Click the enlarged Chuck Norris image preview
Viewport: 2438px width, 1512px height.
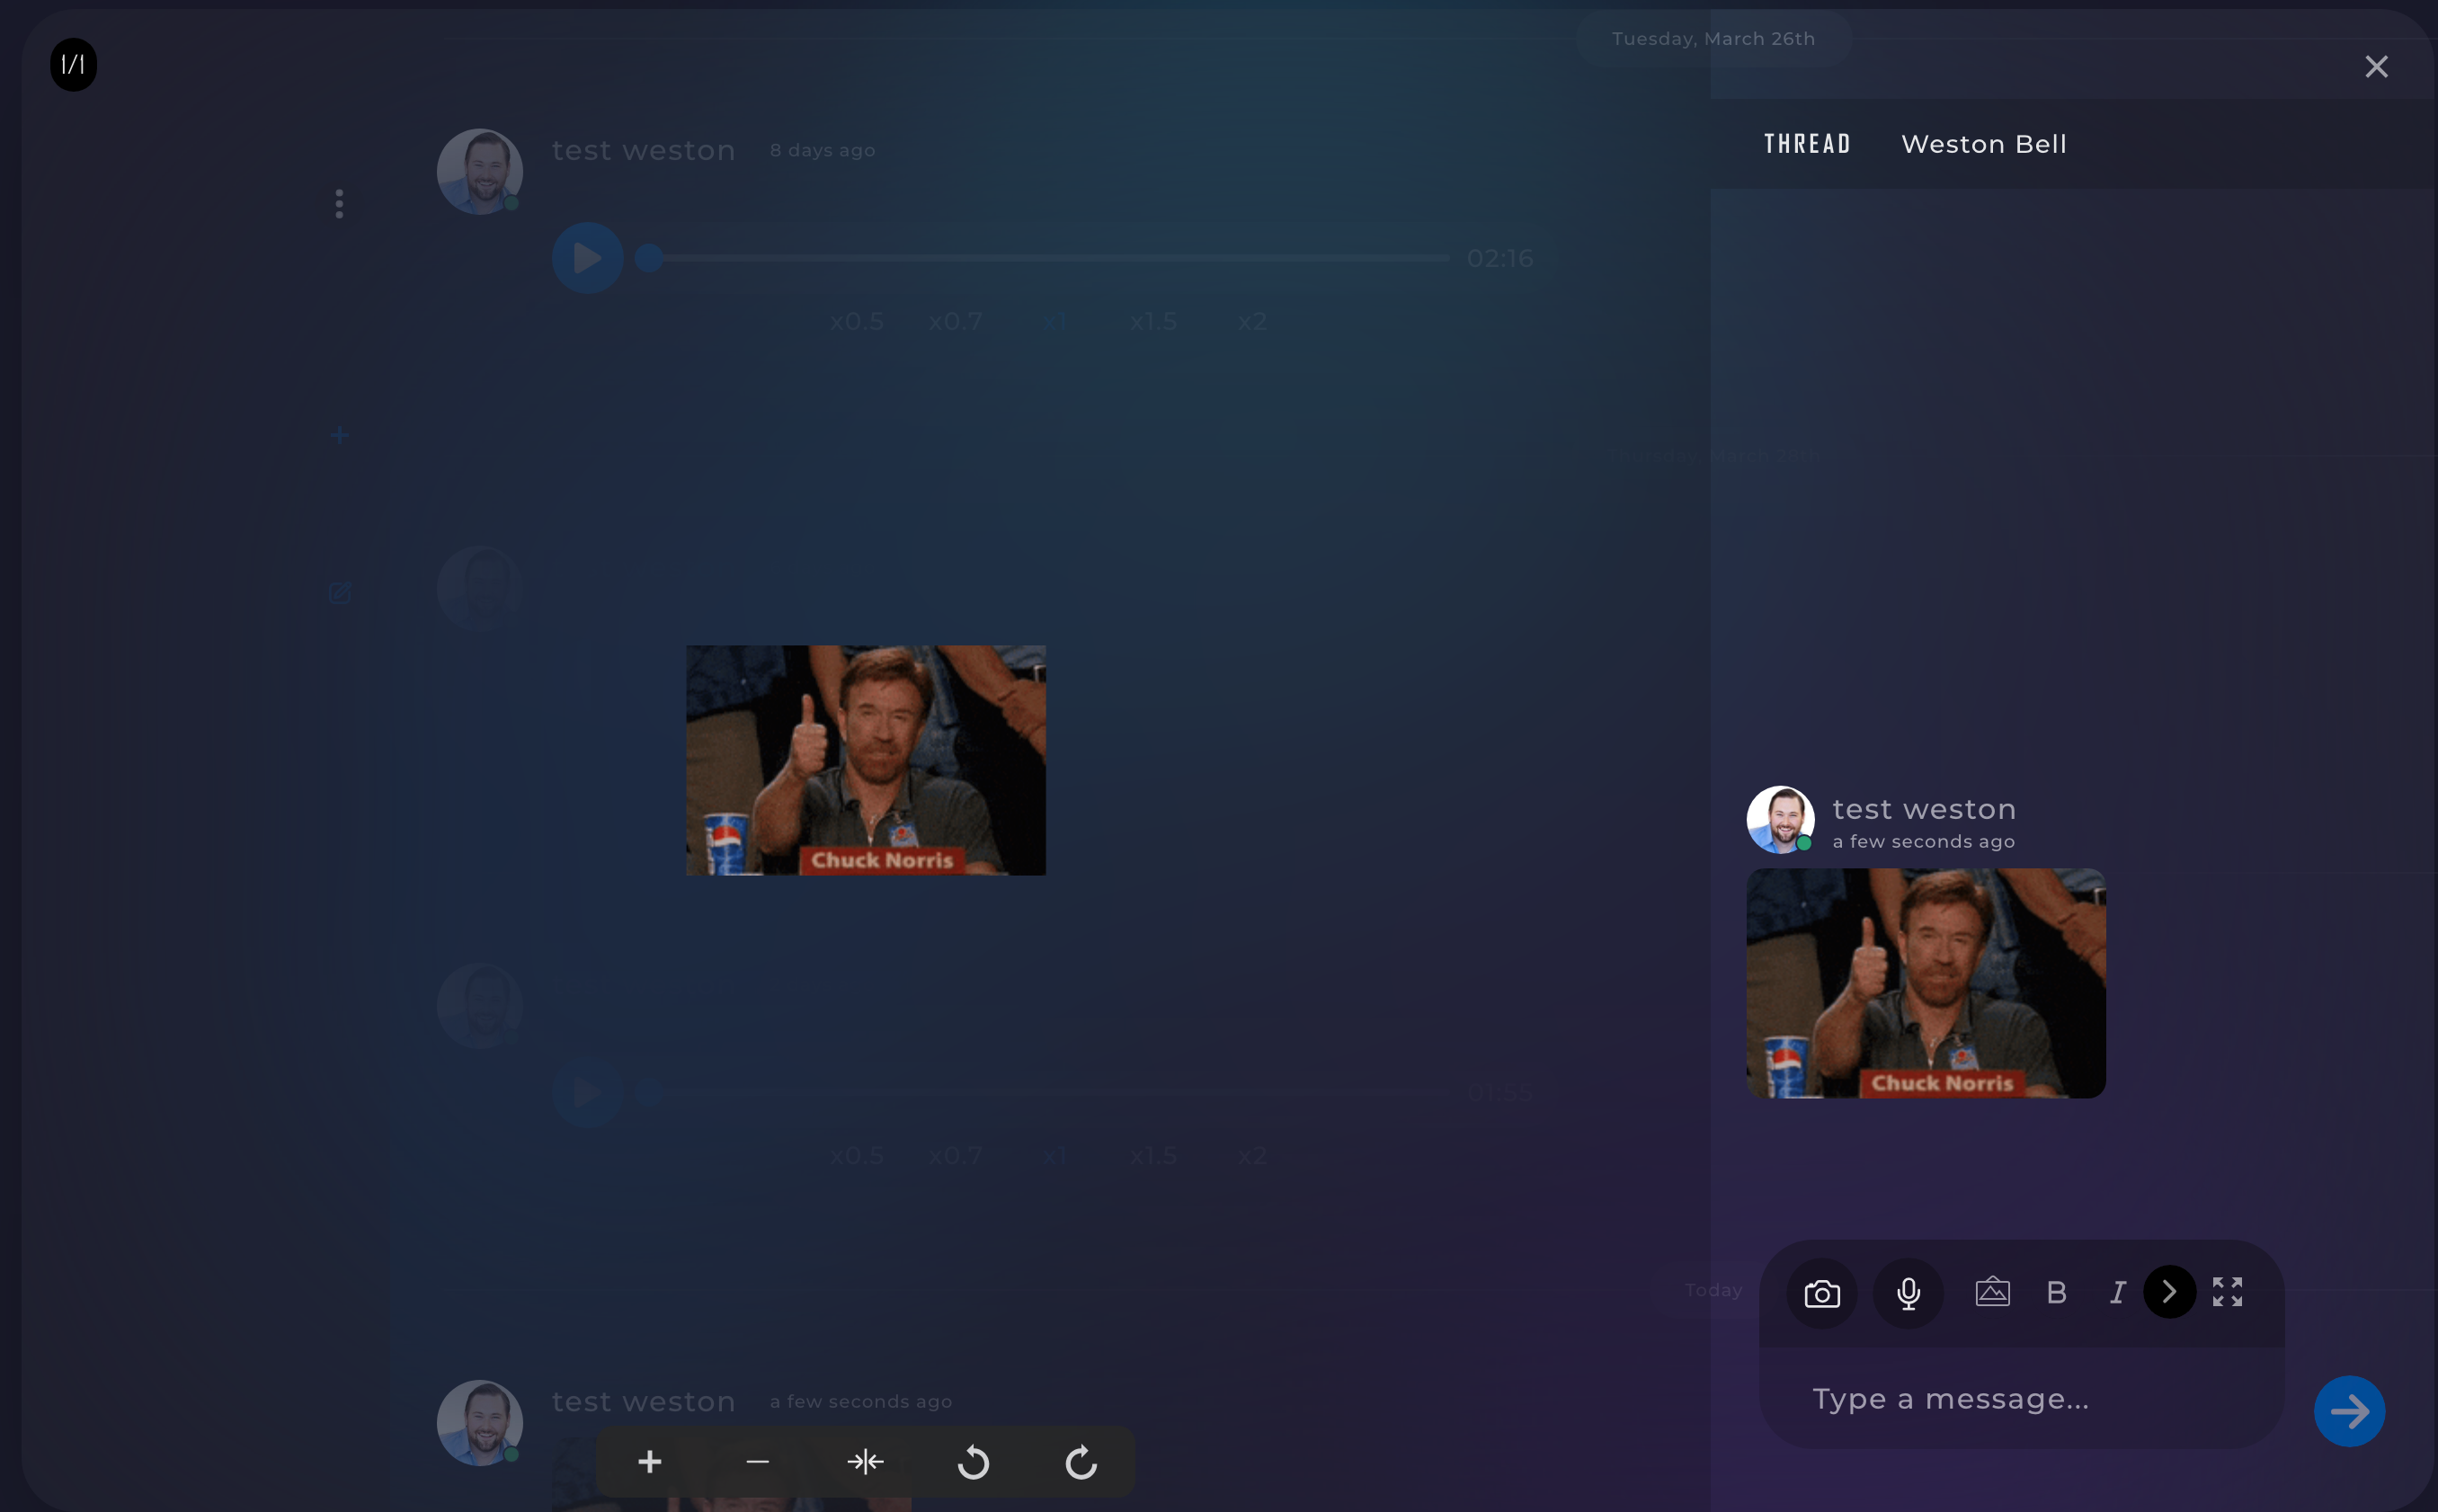[866, 760]
